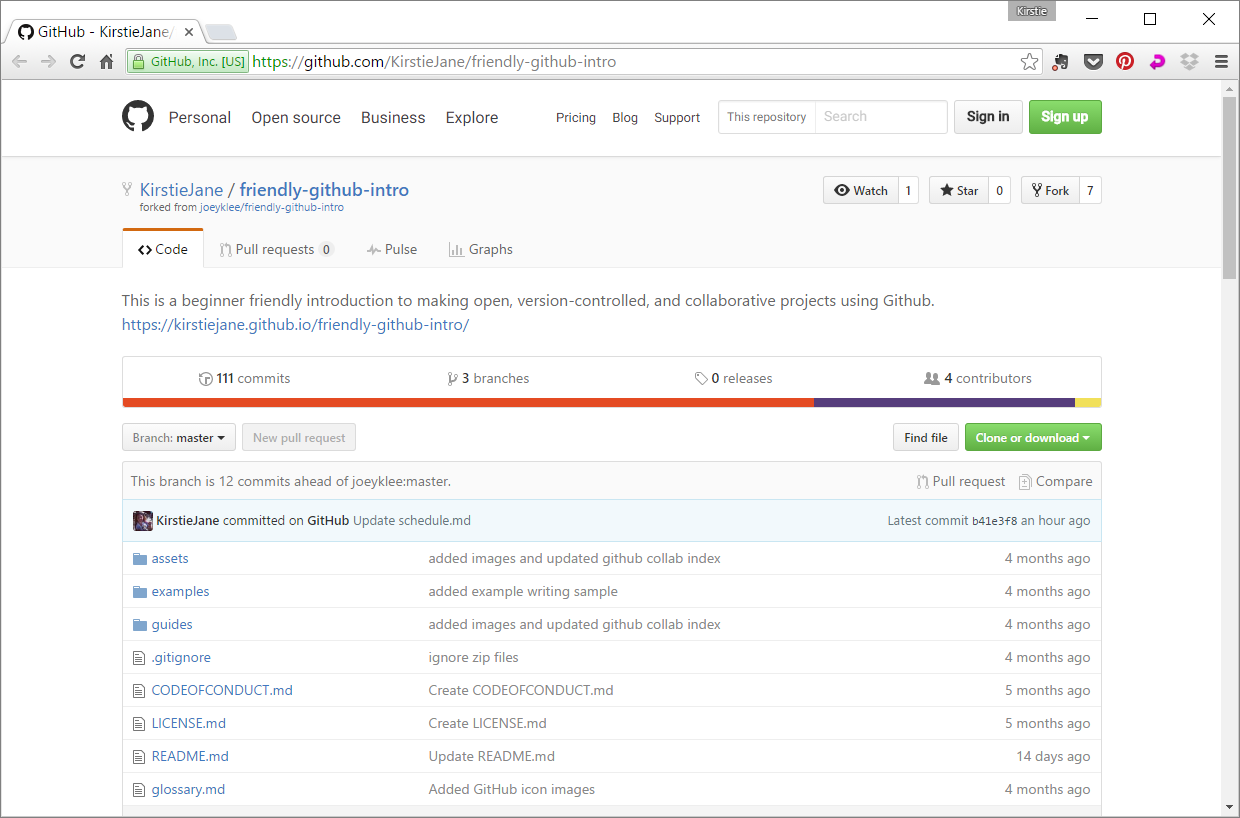Reload the page with the refresh icon

point(77,62)
